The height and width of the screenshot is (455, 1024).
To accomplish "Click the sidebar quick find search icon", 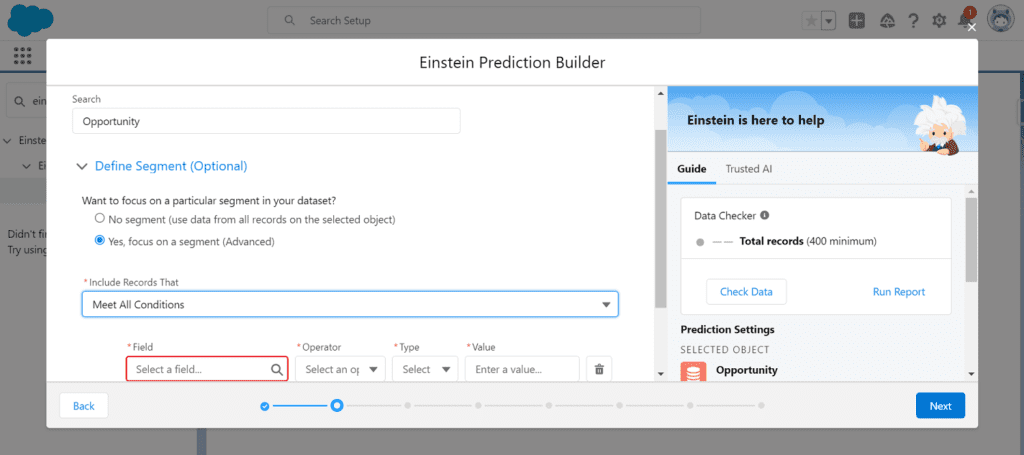I will (x=22, y=101).
